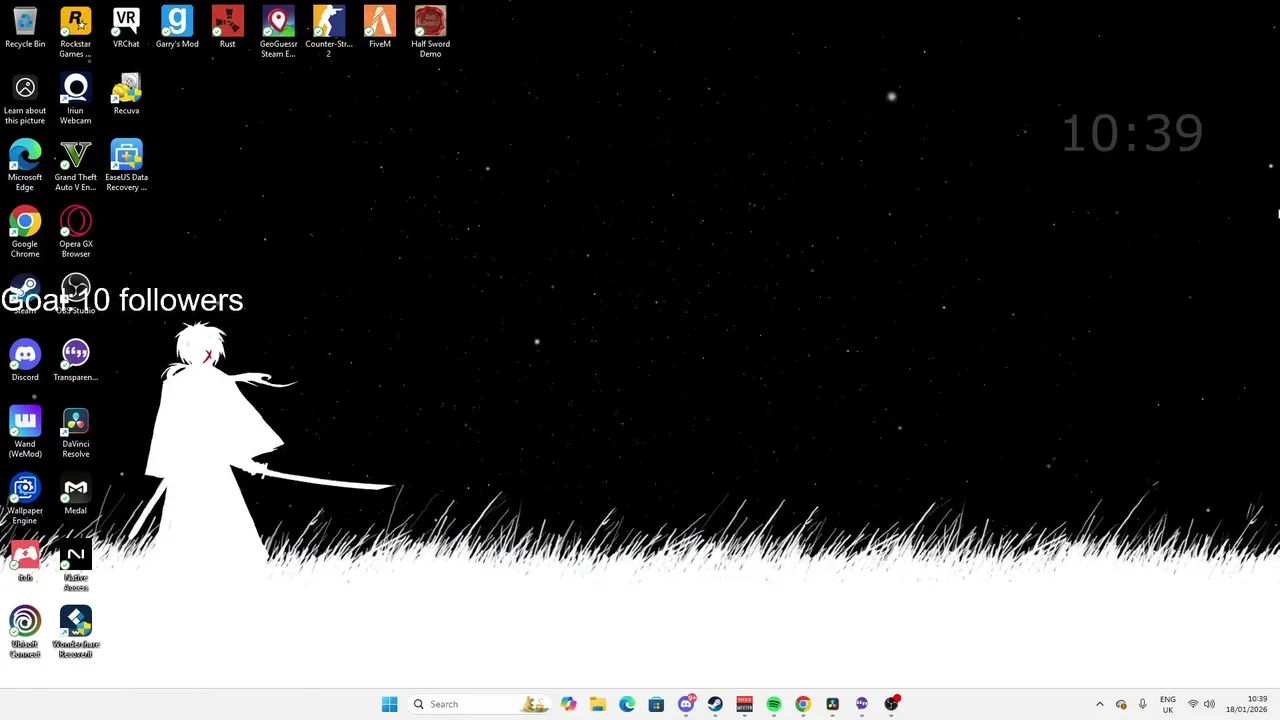Select the VRChat desktop icon
This screenshot has height=720, width=1280.
126,28
